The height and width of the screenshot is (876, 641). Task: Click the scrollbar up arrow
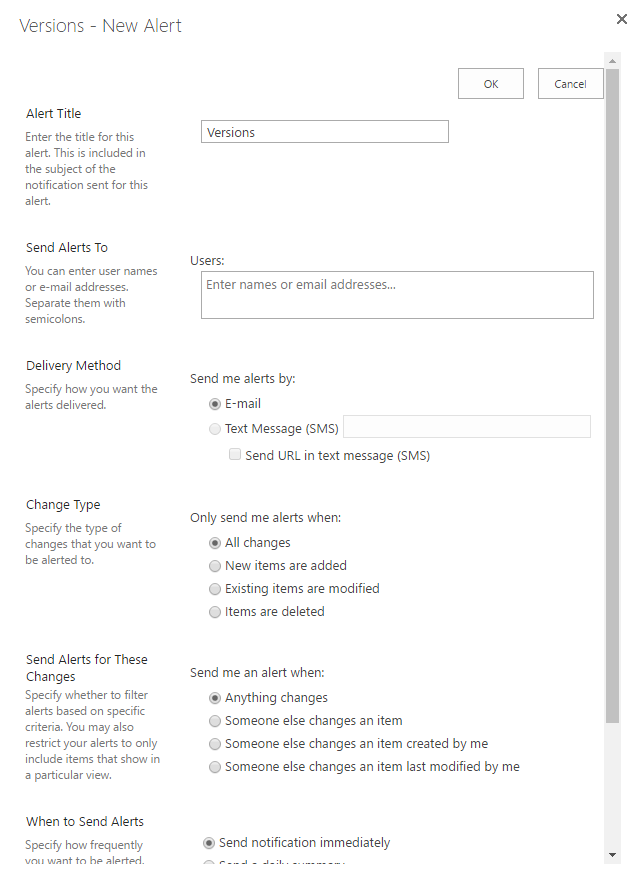tap(612, 61)
